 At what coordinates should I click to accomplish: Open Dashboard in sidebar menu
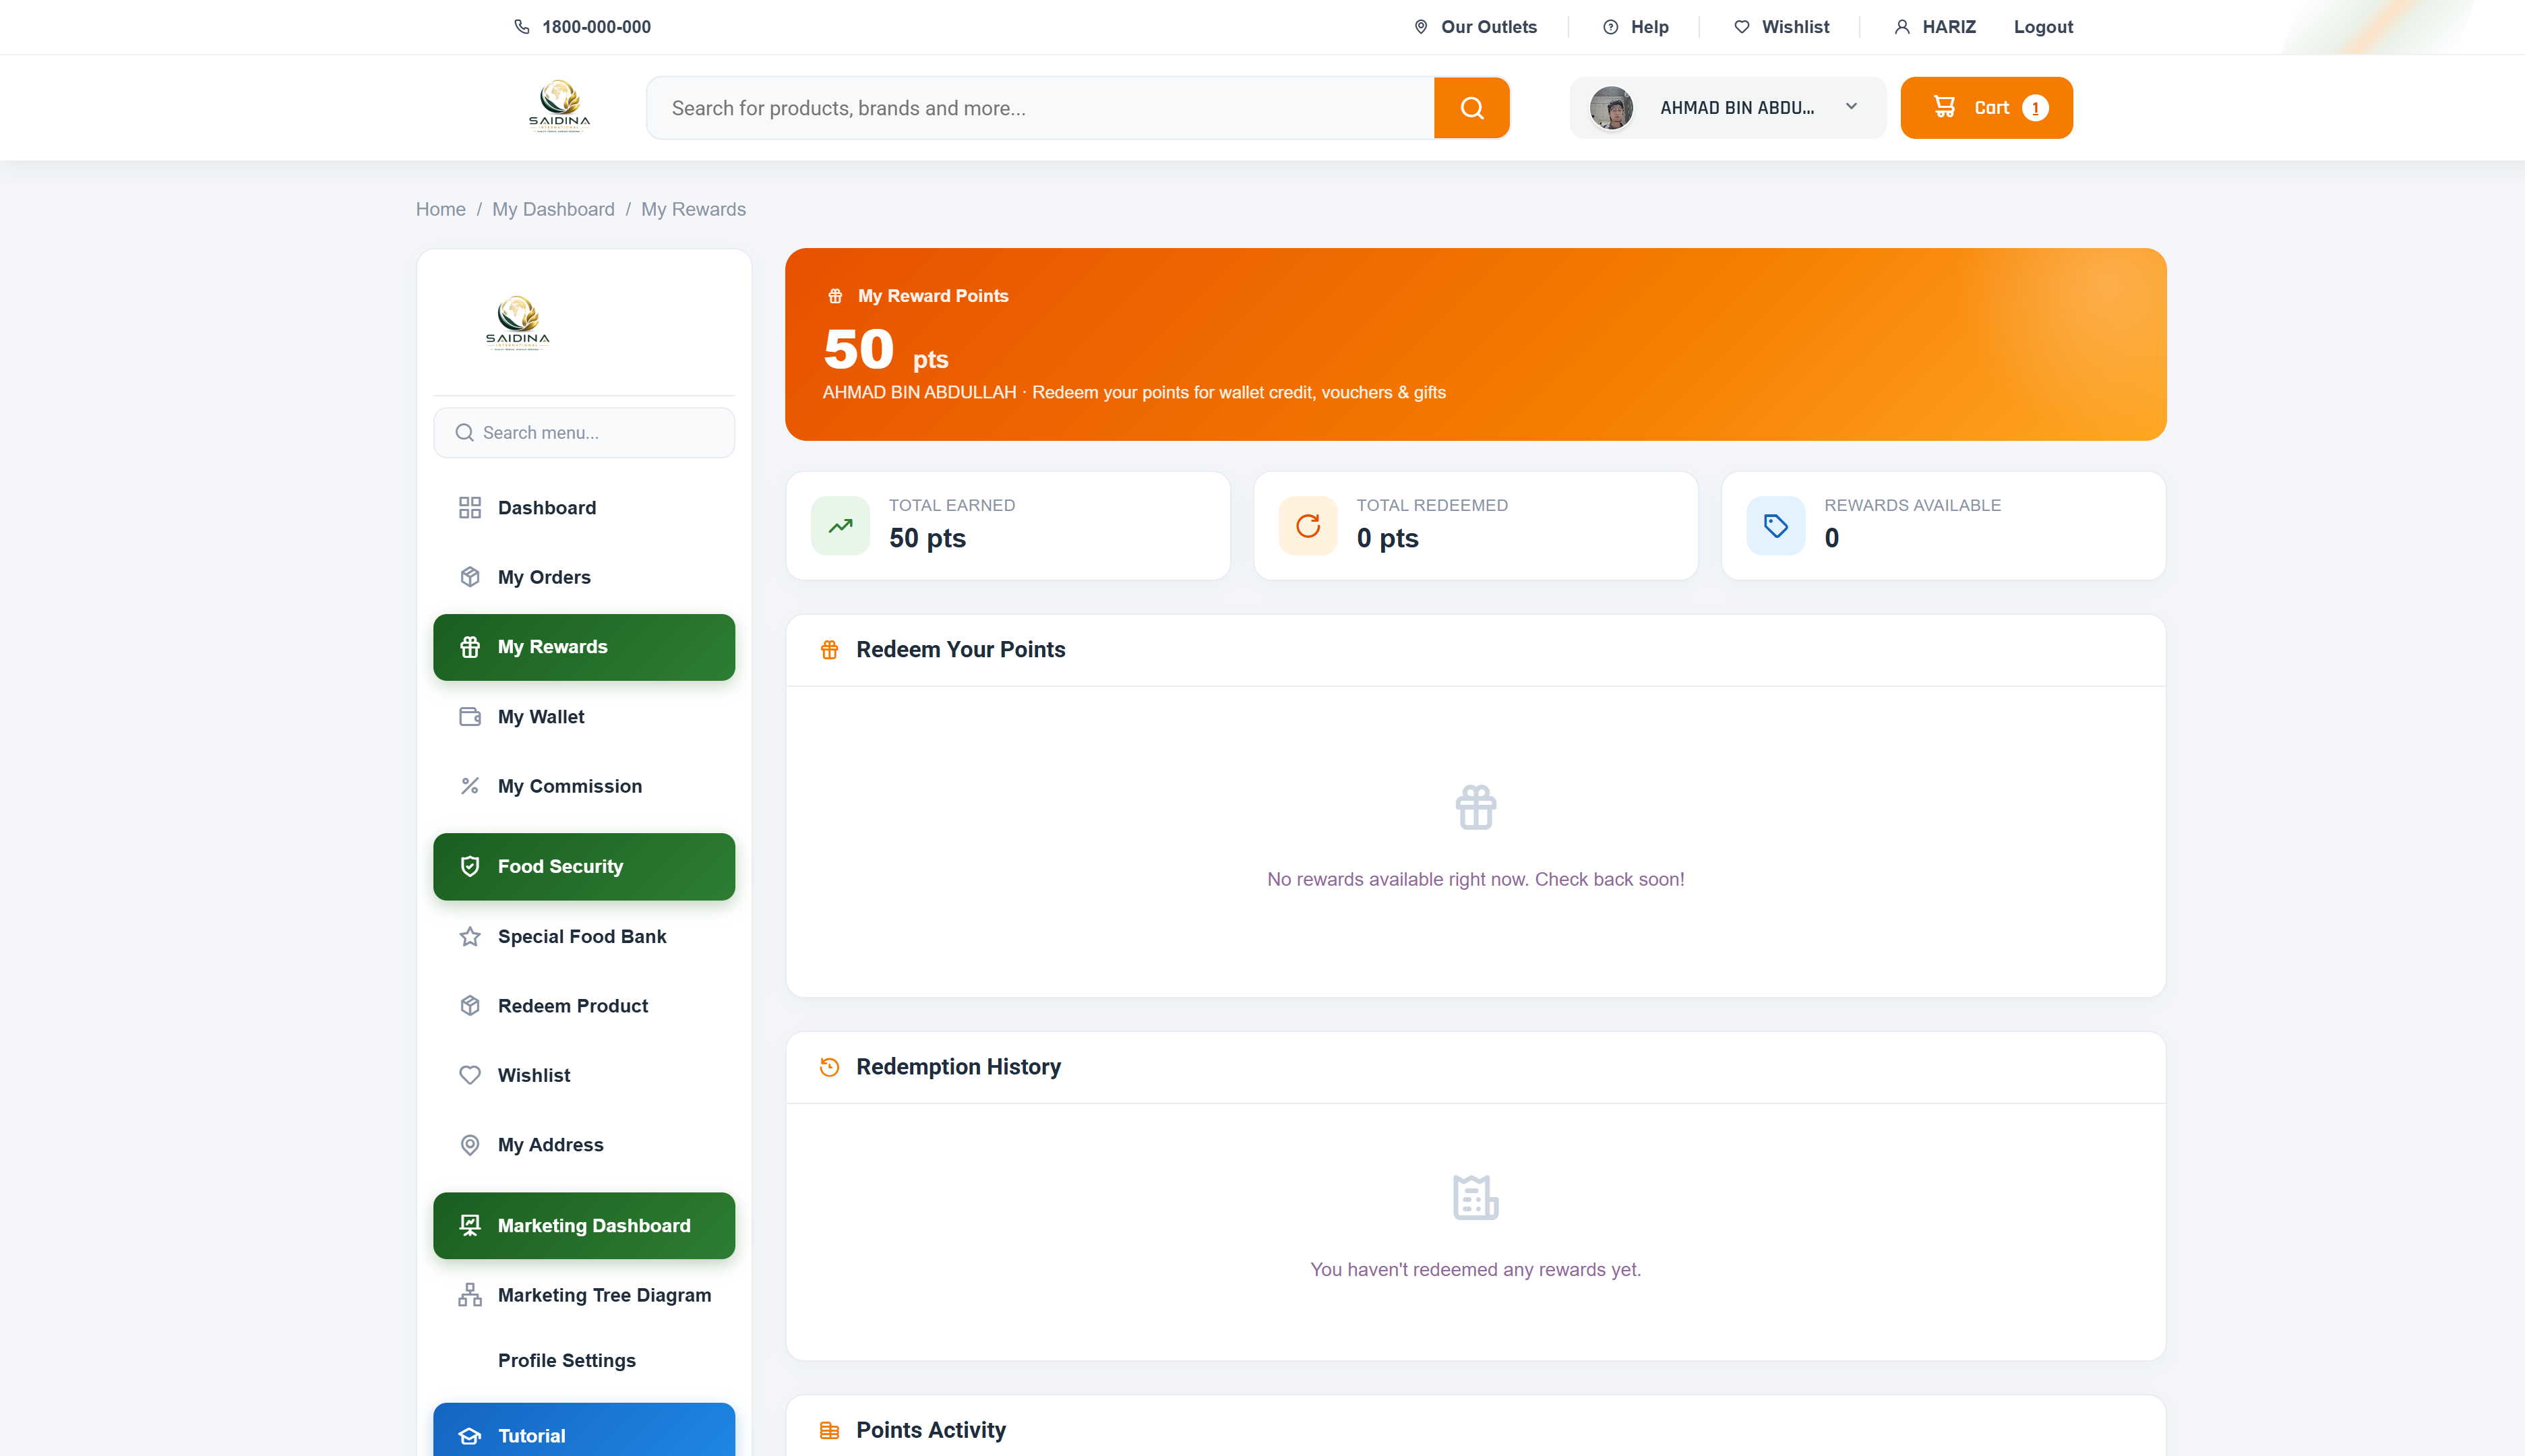pos(584,508)
